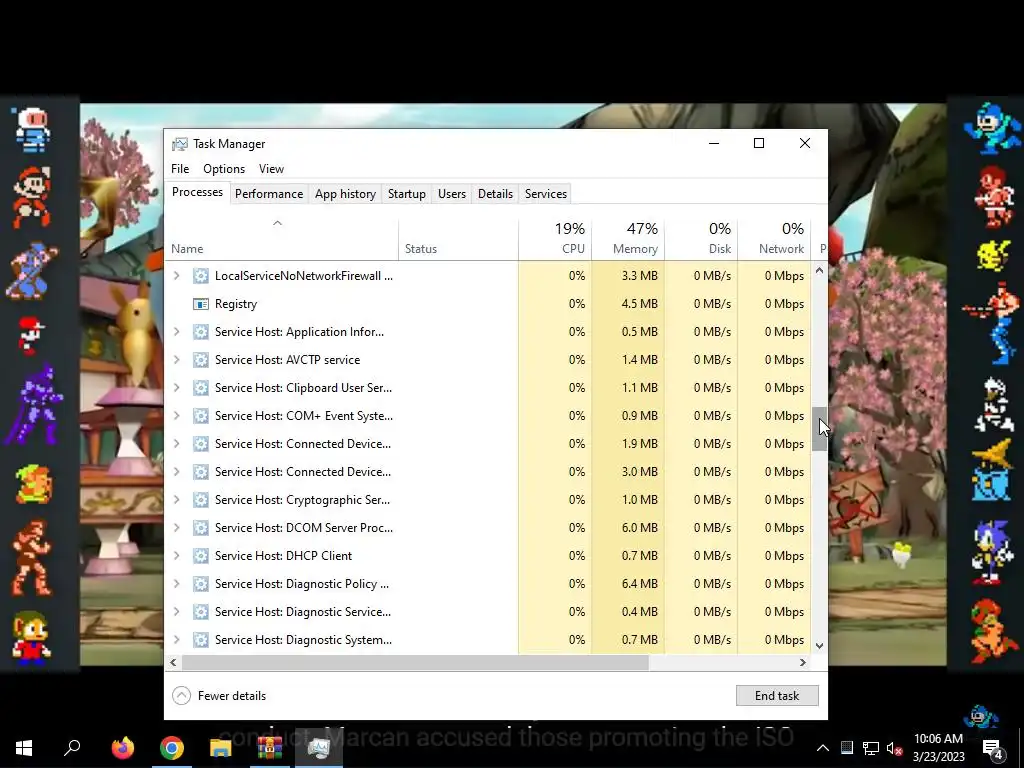Click the Sonic desktop sprite icon
Screen dimensions: 1024x768
pos(992,552)
